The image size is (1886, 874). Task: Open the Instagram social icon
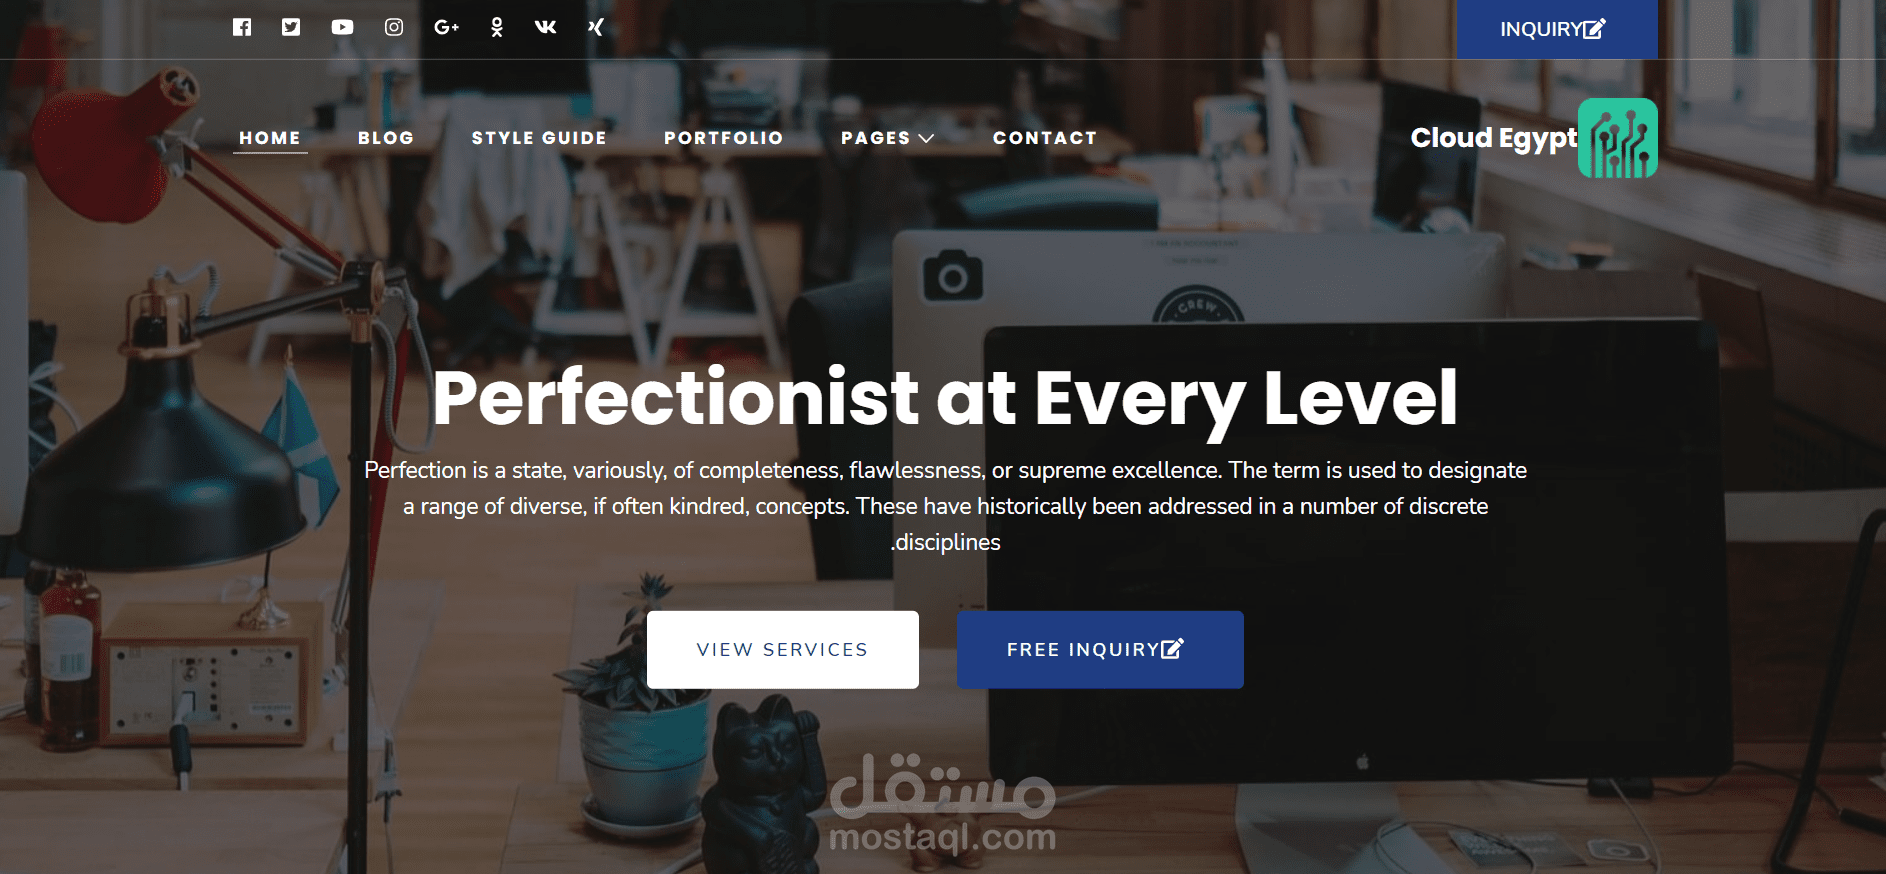pyautogui.click(x=394, y=27)
